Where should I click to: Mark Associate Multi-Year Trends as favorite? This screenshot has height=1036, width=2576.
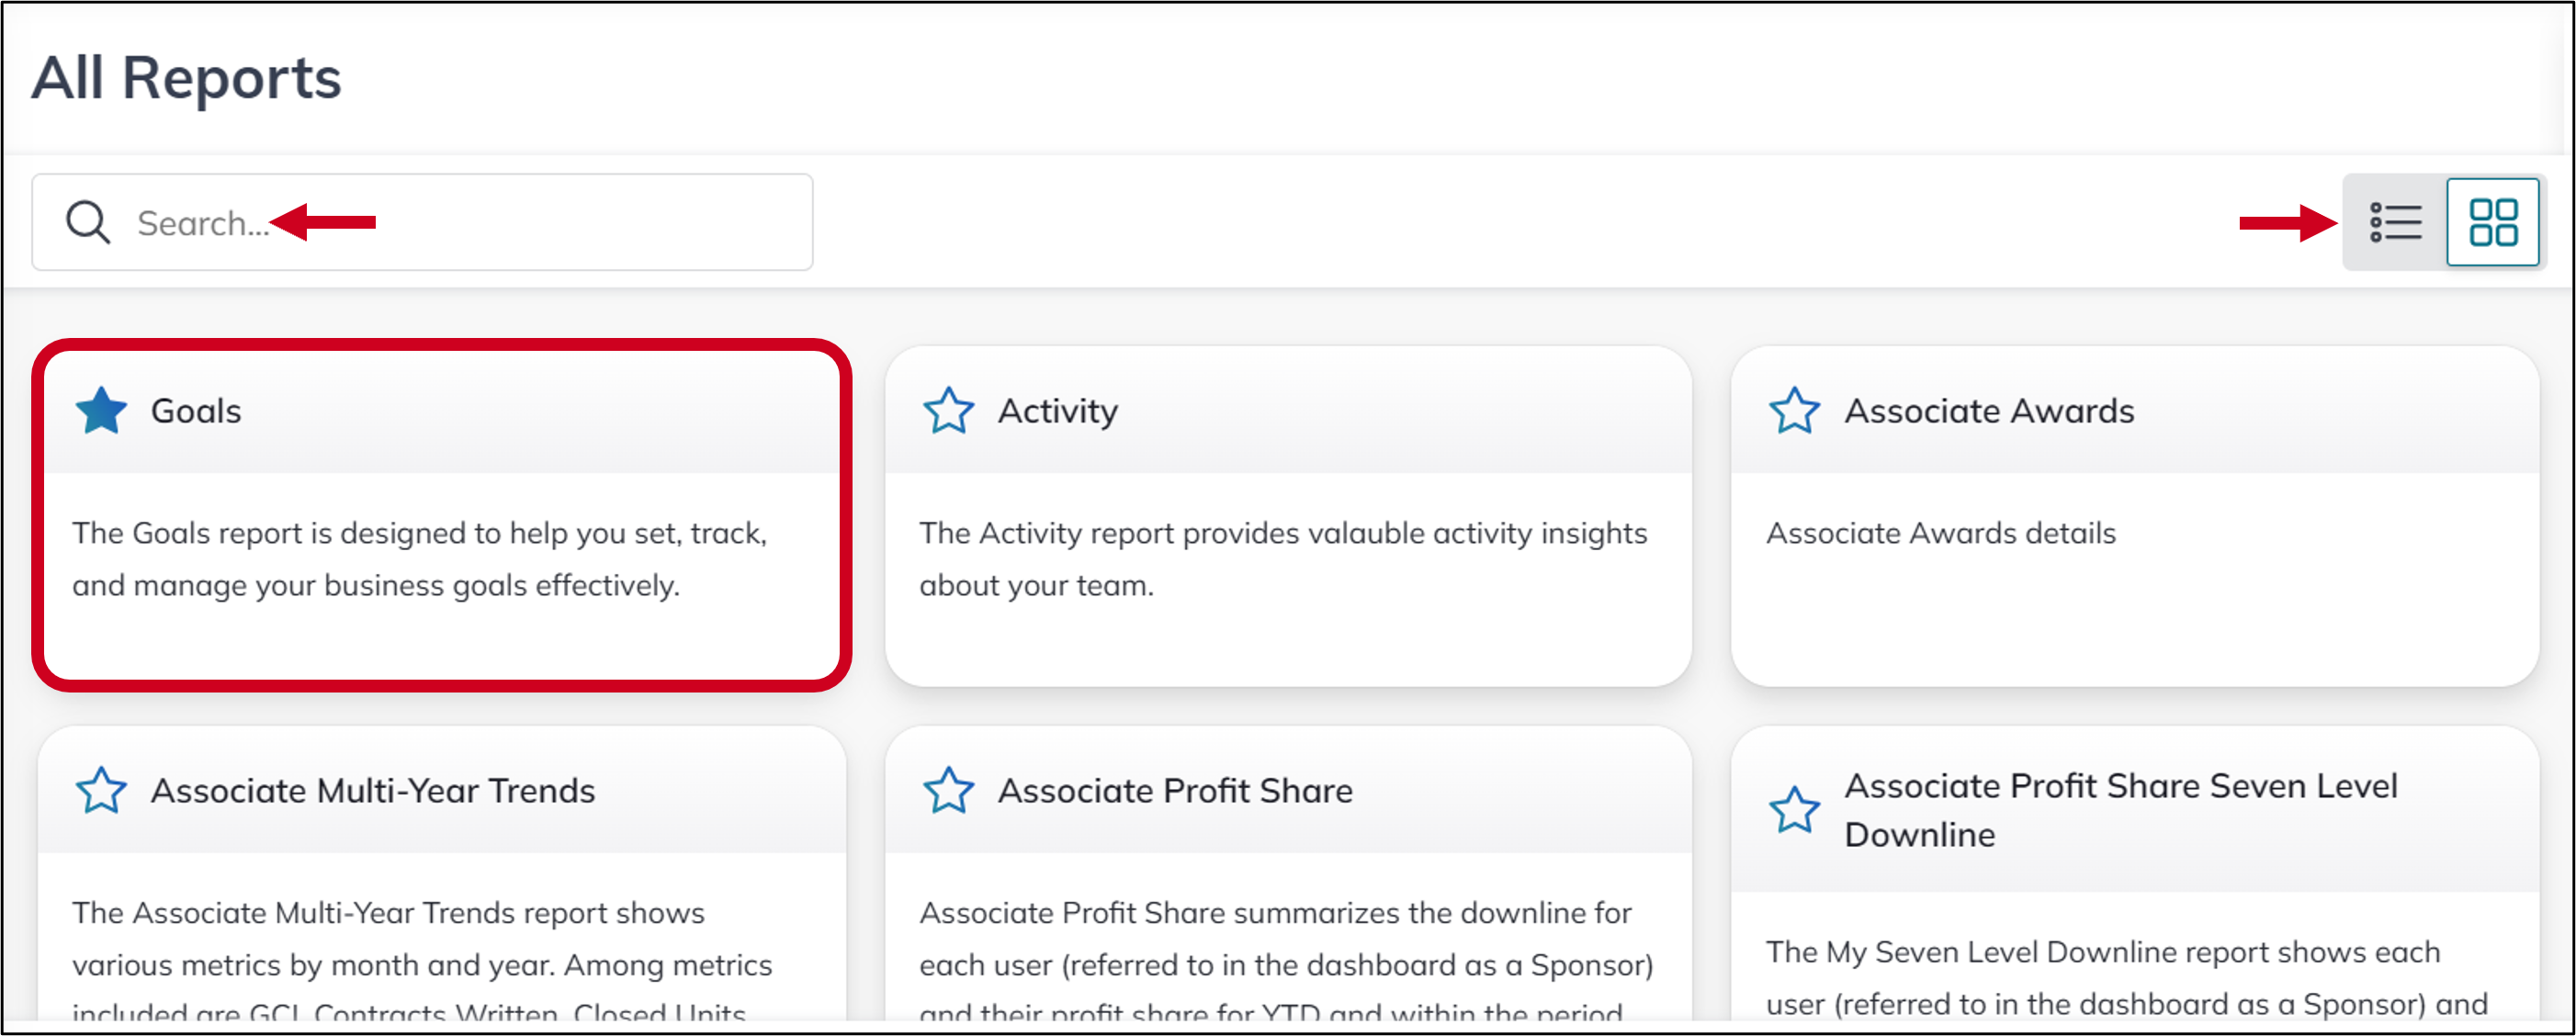[x=101, y=791]
